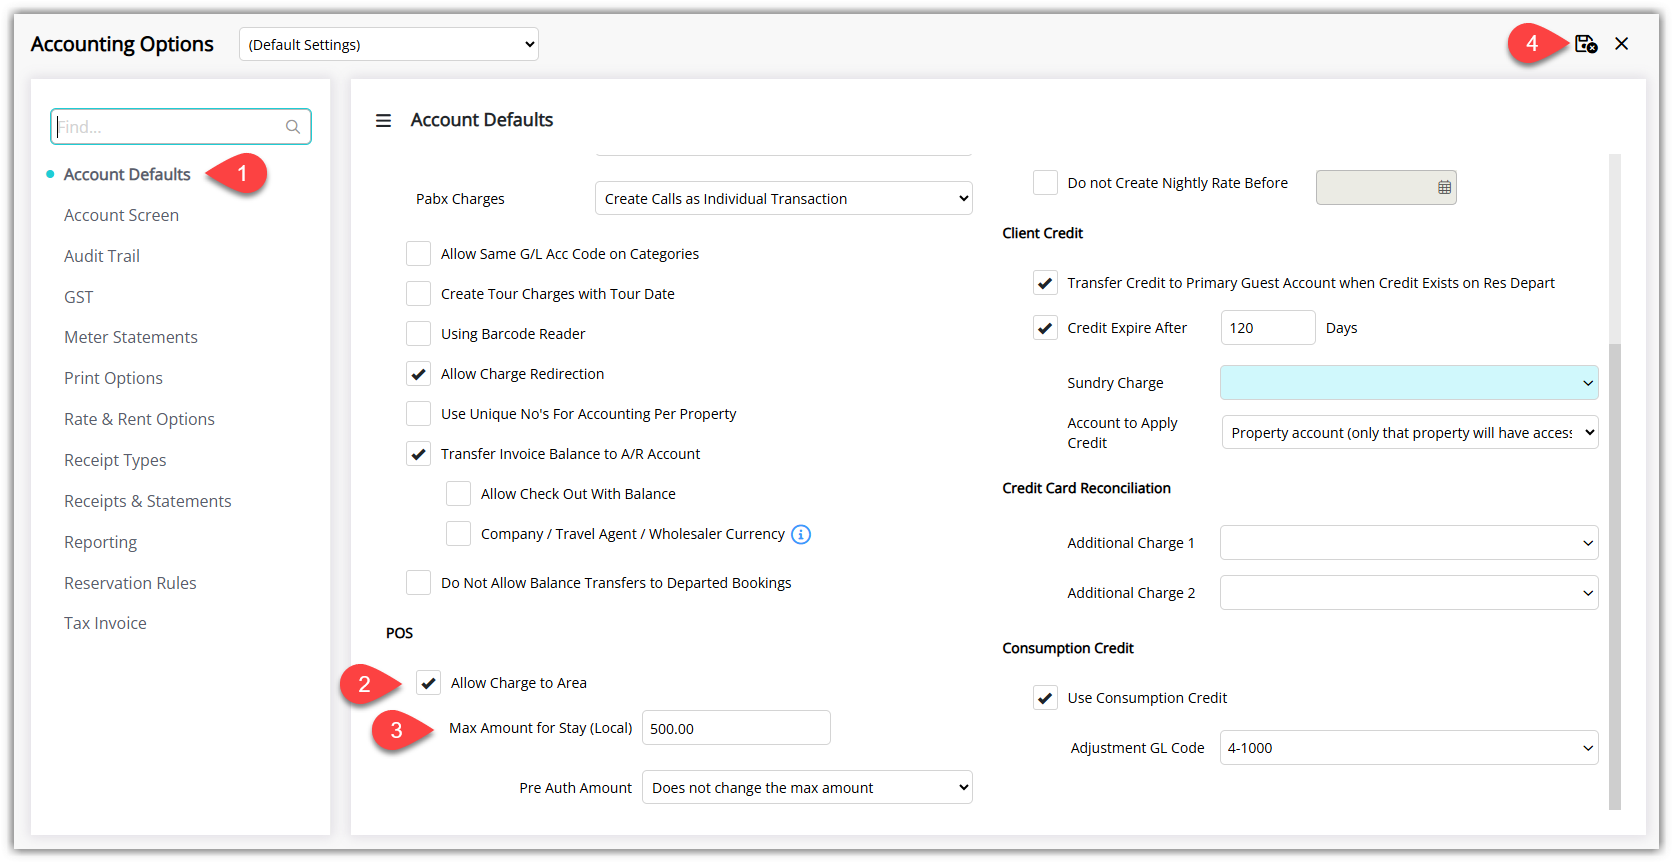Go to Audit Trail settings

(102, 256)
